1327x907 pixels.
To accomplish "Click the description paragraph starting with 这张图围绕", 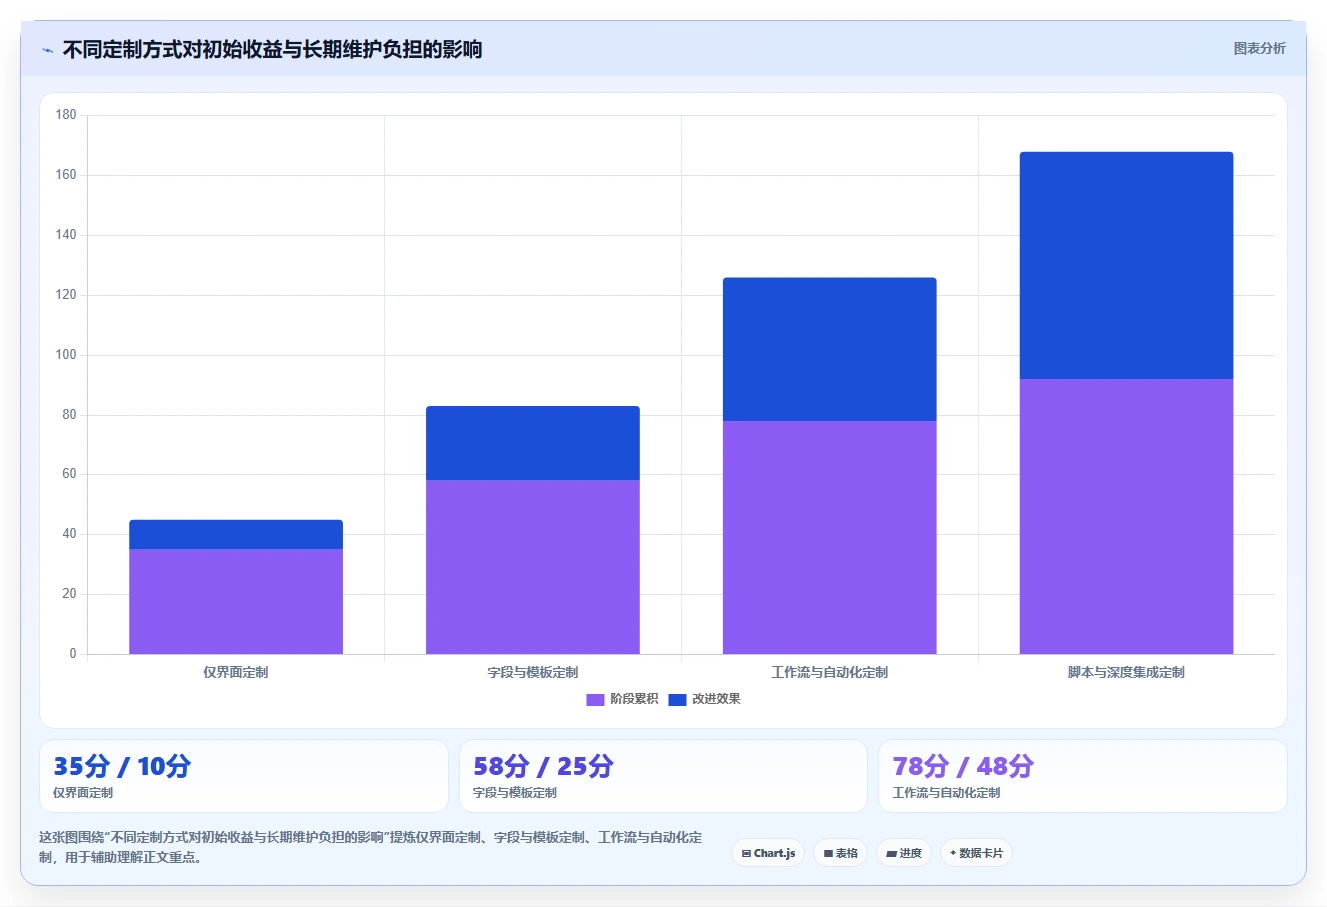I will [x=370, y=847].
